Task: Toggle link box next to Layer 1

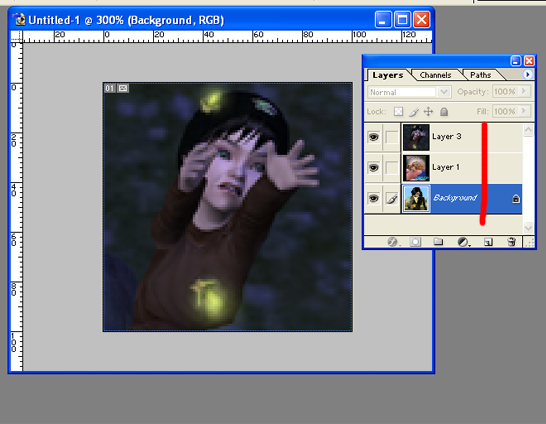Action: pyautogui.click(x=392, y=168)
